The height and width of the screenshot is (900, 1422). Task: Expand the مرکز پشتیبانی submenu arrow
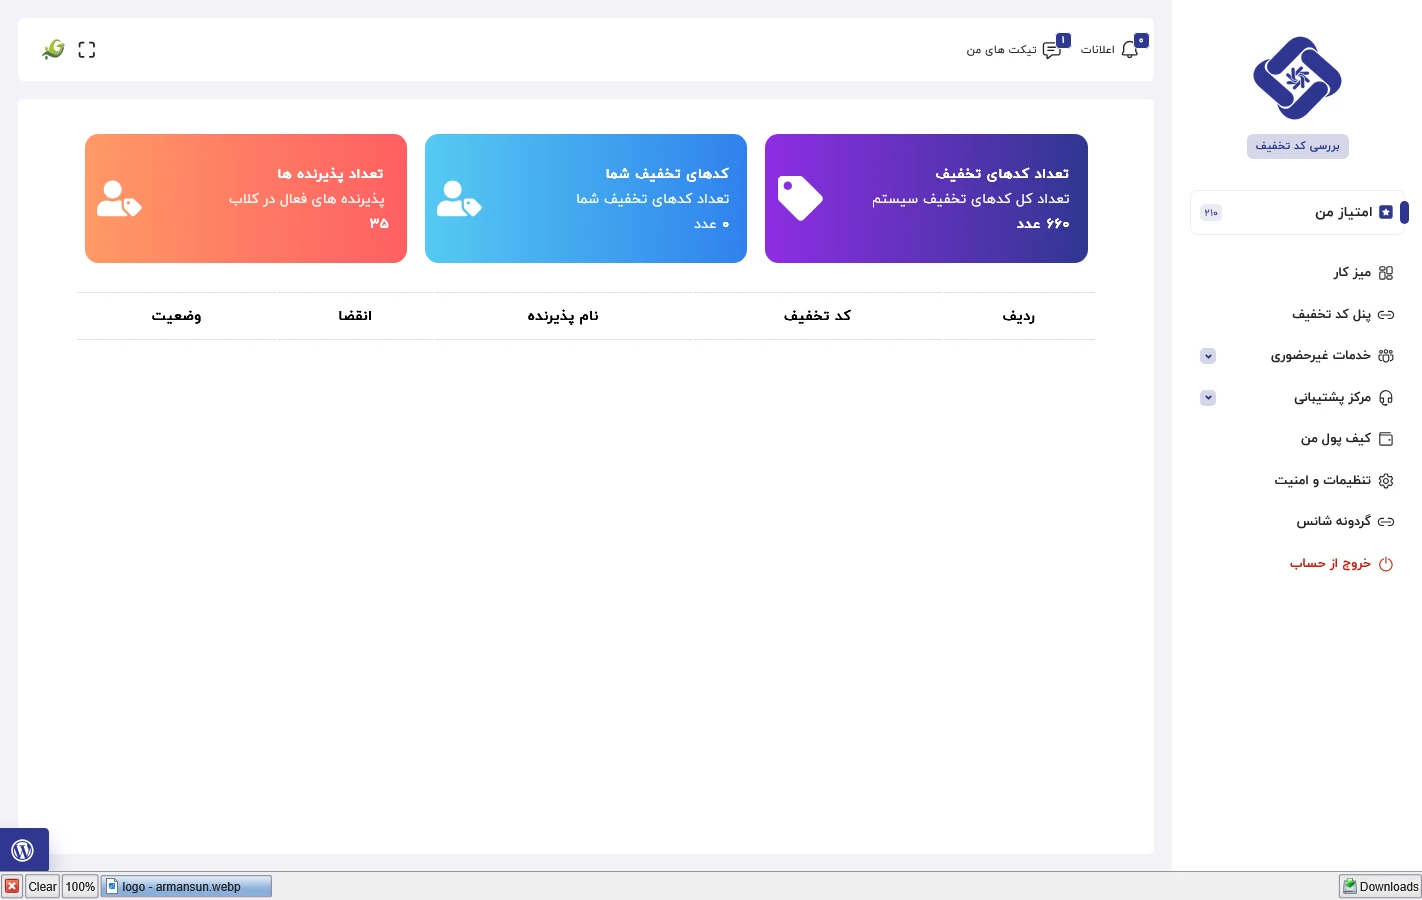coord(1208,398)
